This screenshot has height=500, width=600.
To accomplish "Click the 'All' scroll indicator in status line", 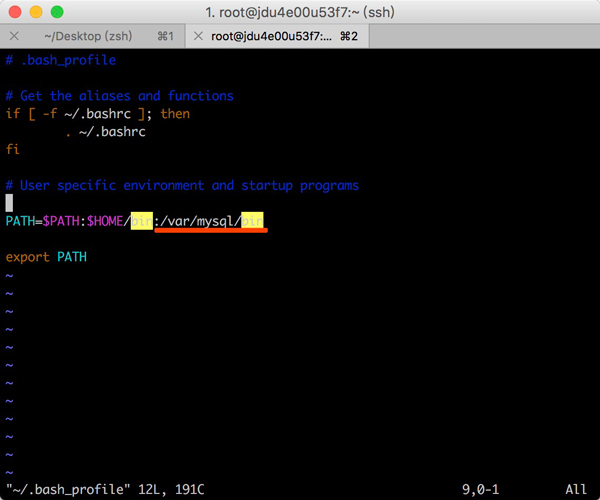I will pos(576,489).
